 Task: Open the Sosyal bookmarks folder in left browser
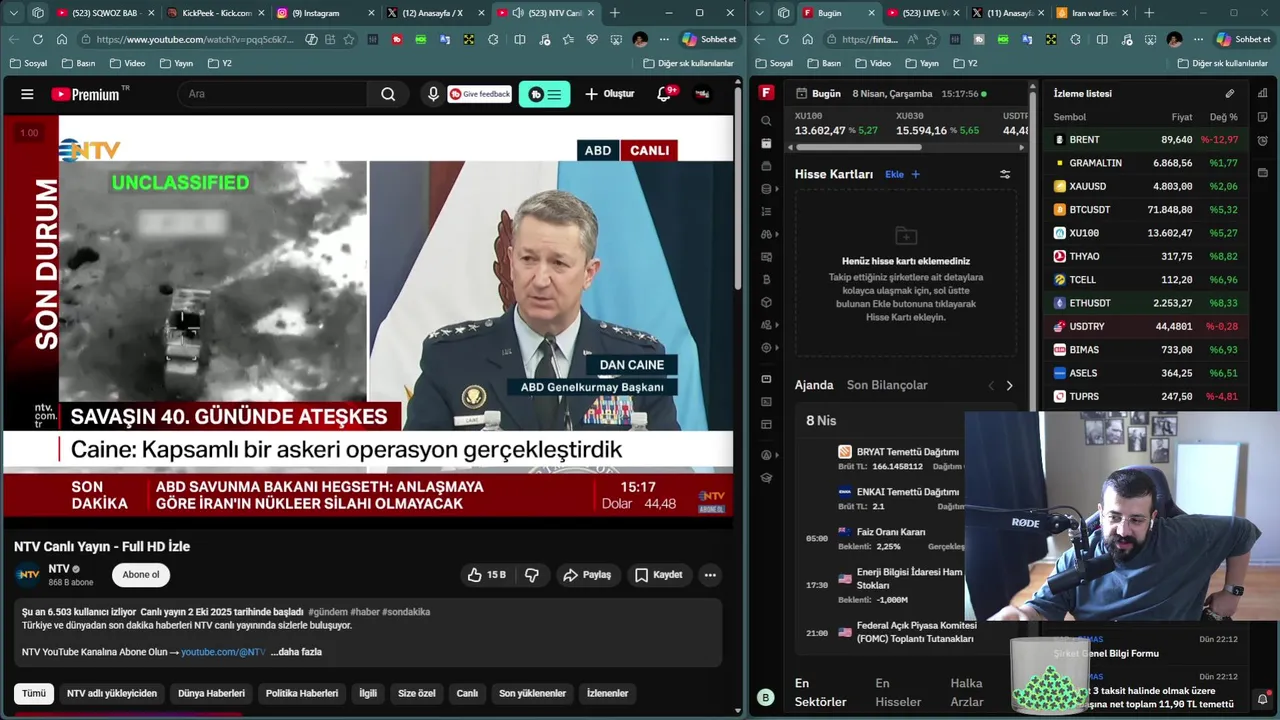(x=28, y=63)
